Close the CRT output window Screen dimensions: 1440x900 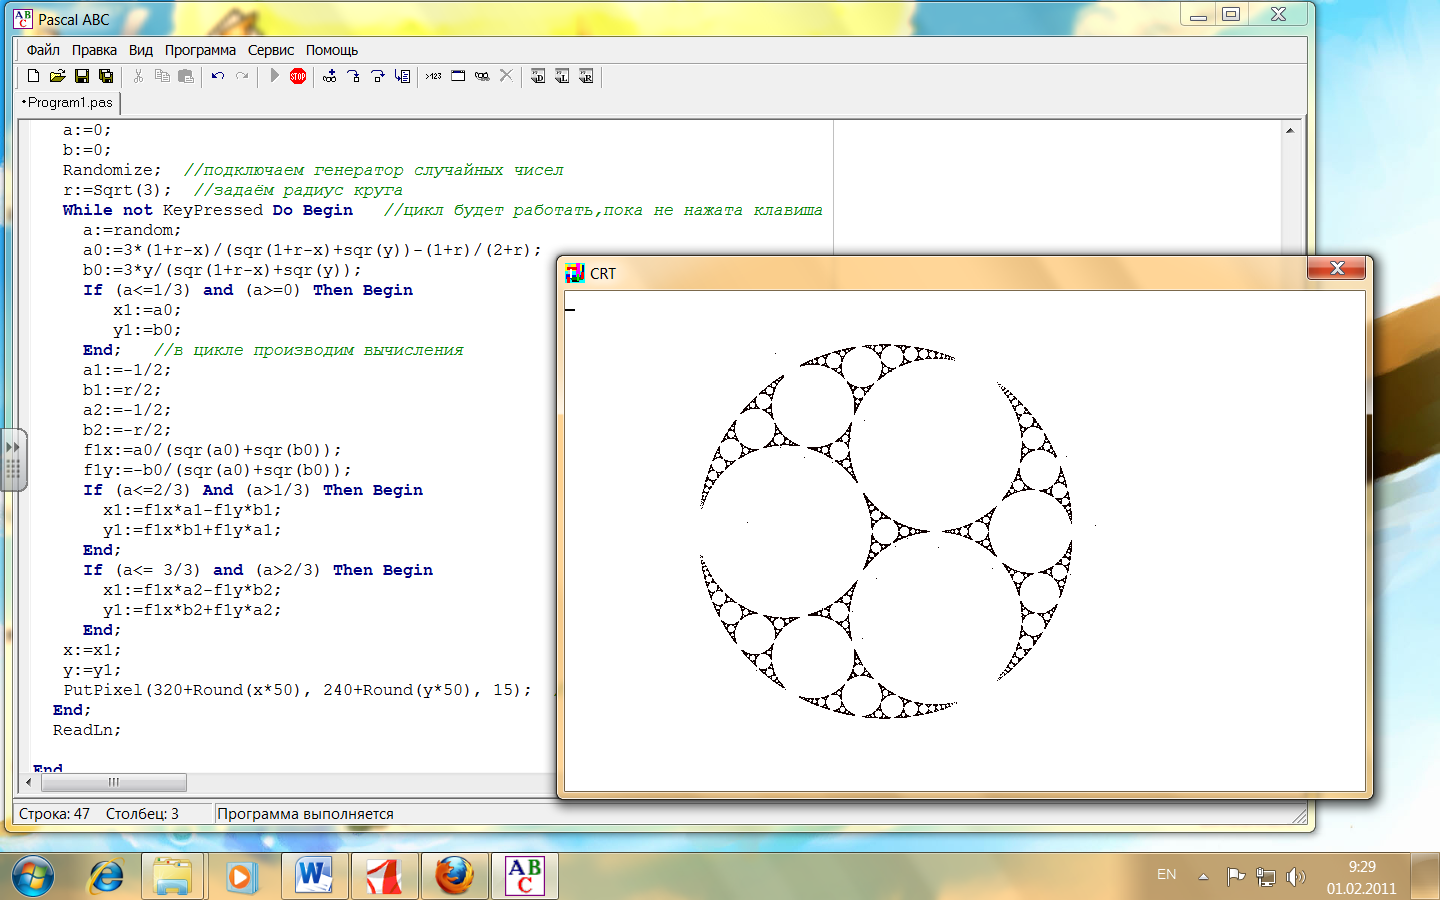(x=1338, y=268)
